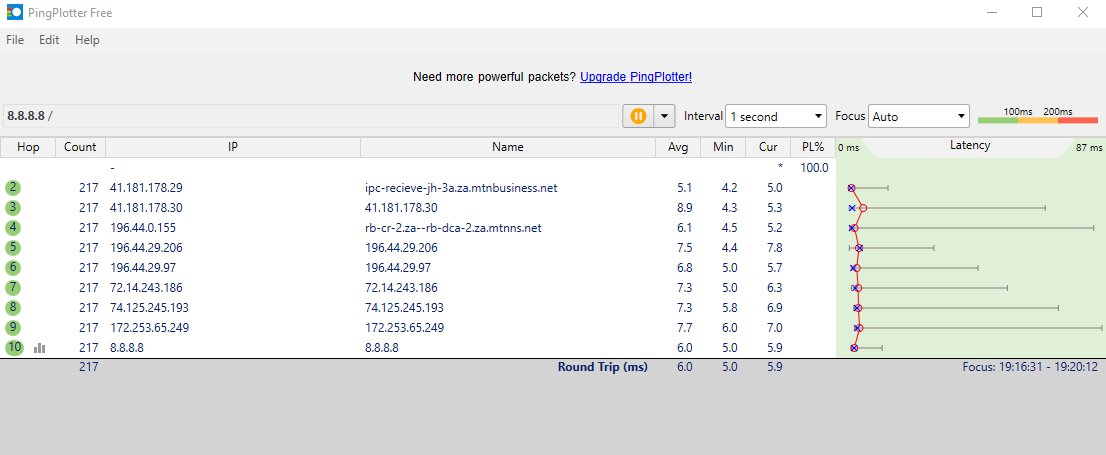This screenshot has height=455, width=1106.
Task: Open the Edit menu
Action: [x=49, y=40]
